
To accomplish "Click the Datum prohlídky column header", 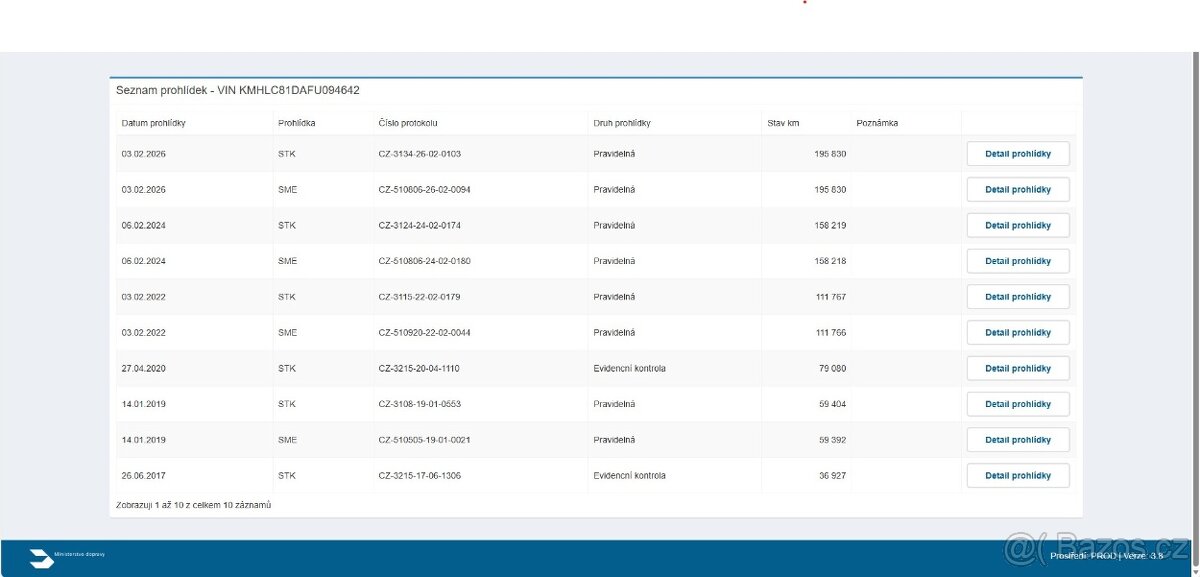I will pyautogui.click(x=153, y=123).
